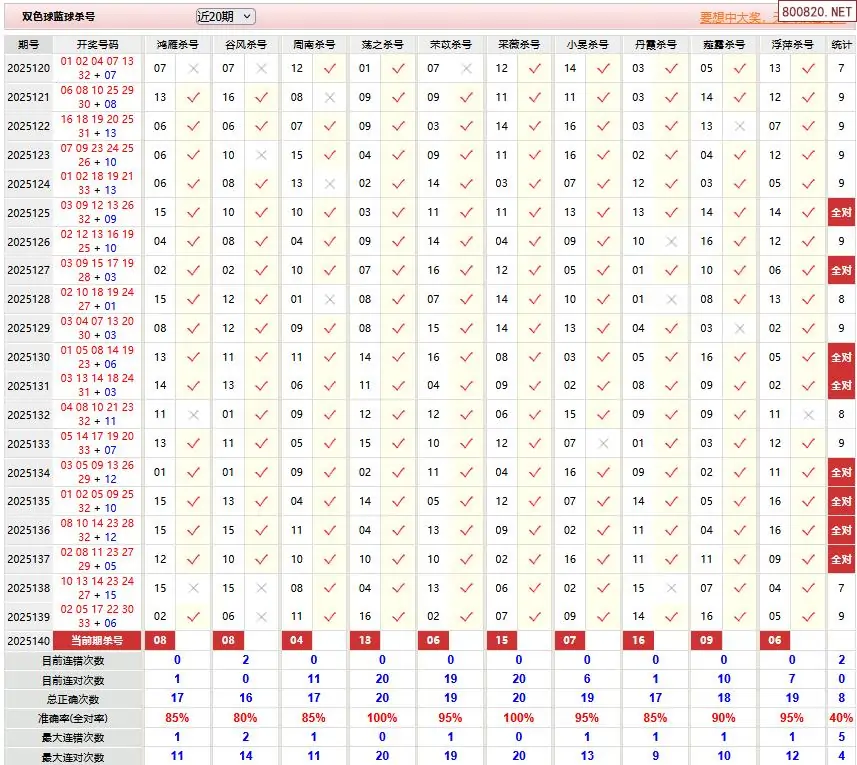Click the gray X in row 2025133 under 小旻杀号
857x765 pixels.
pos(603,444)
